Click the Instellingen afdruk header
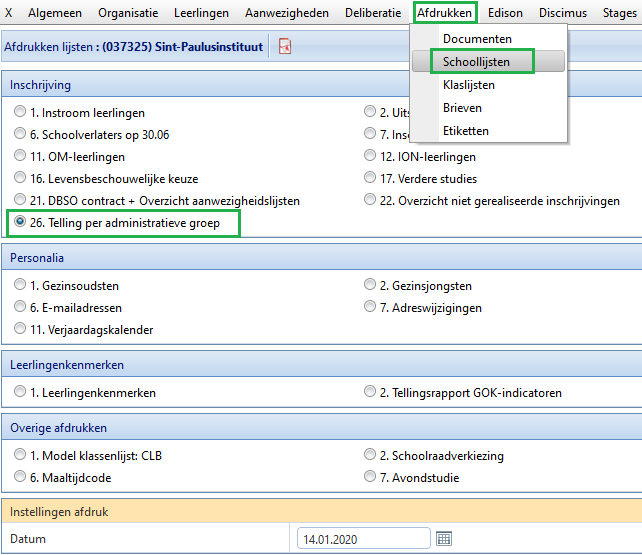 click(x=321, y=512)
